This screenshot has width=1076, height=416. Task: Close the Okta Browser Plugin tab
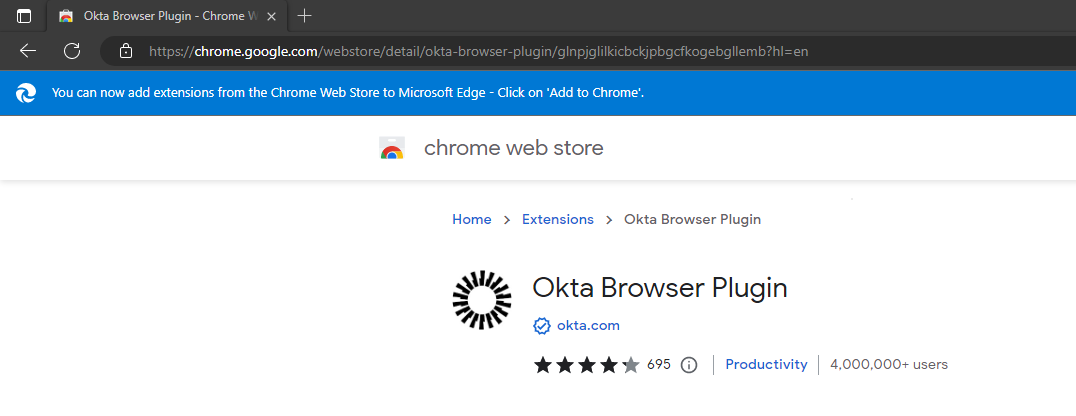272,16
